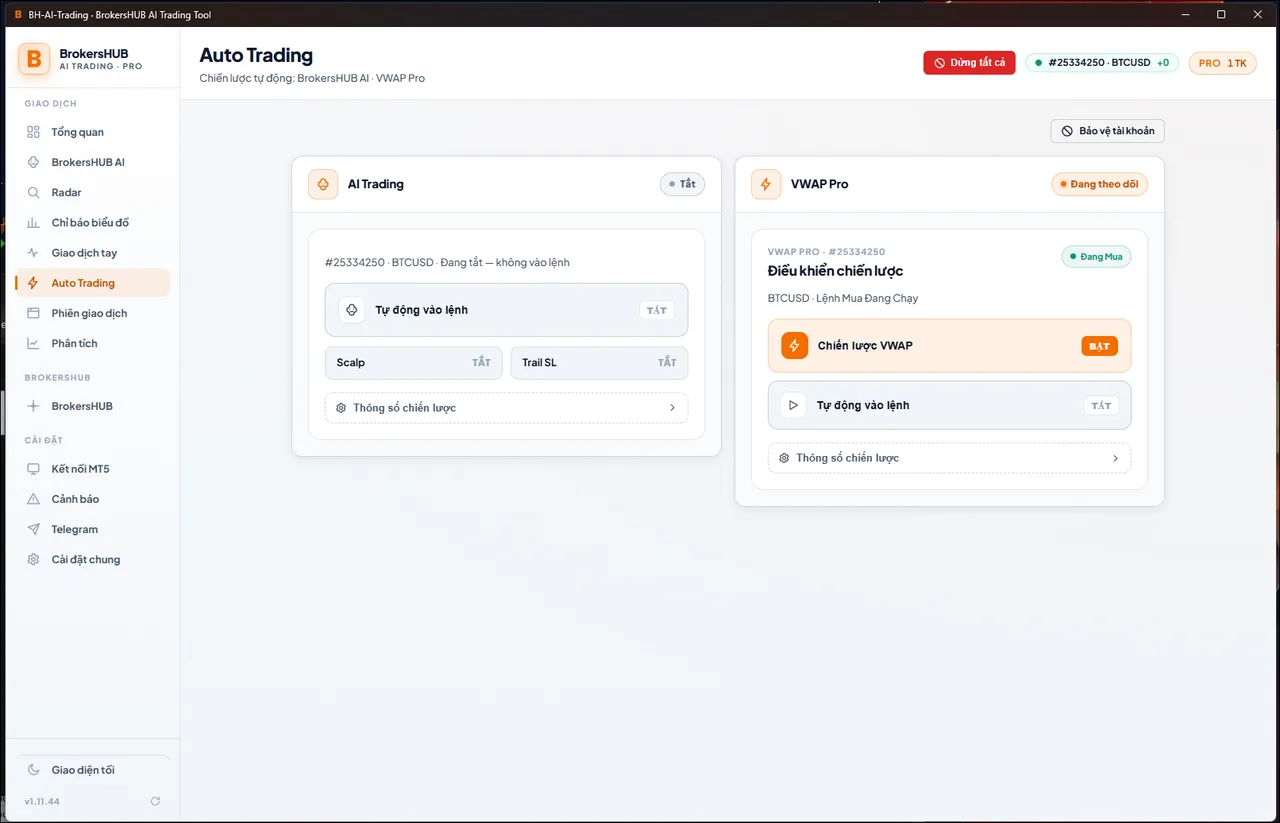
Task: Open Cảnh báo settings
Action: click(92, 499)
